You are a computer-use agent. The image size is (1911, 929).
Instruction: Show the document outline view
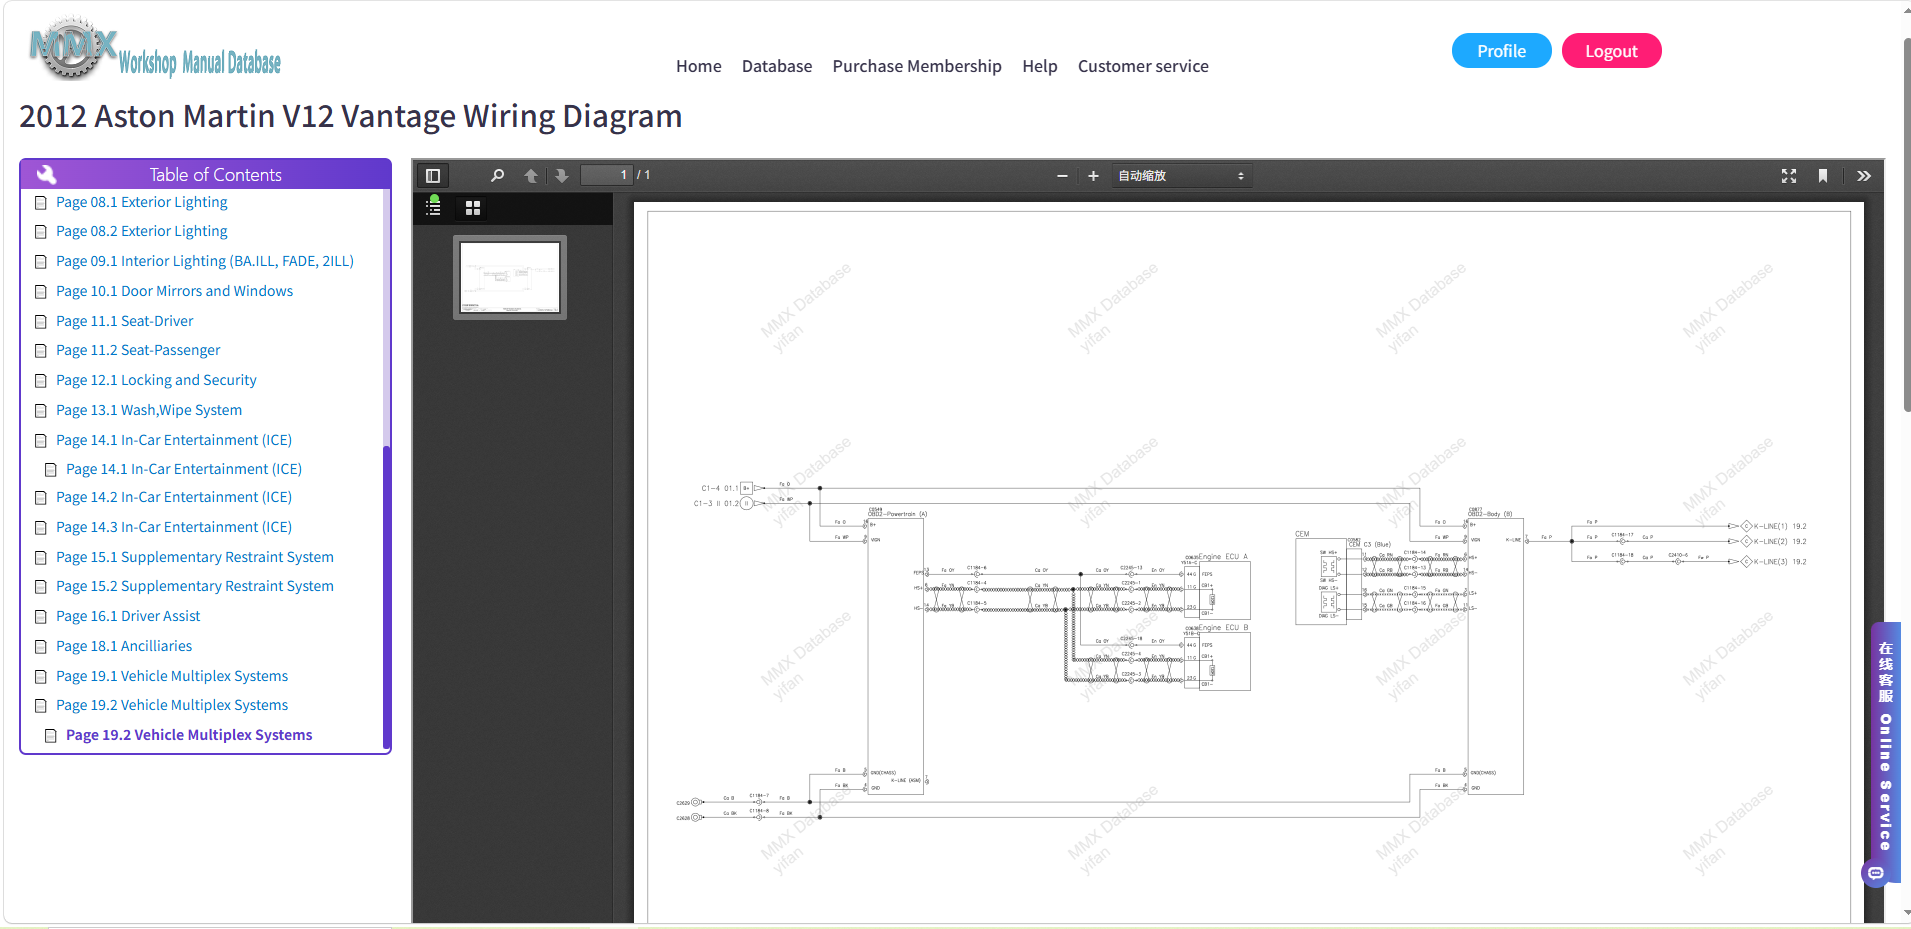pos(433,207)
